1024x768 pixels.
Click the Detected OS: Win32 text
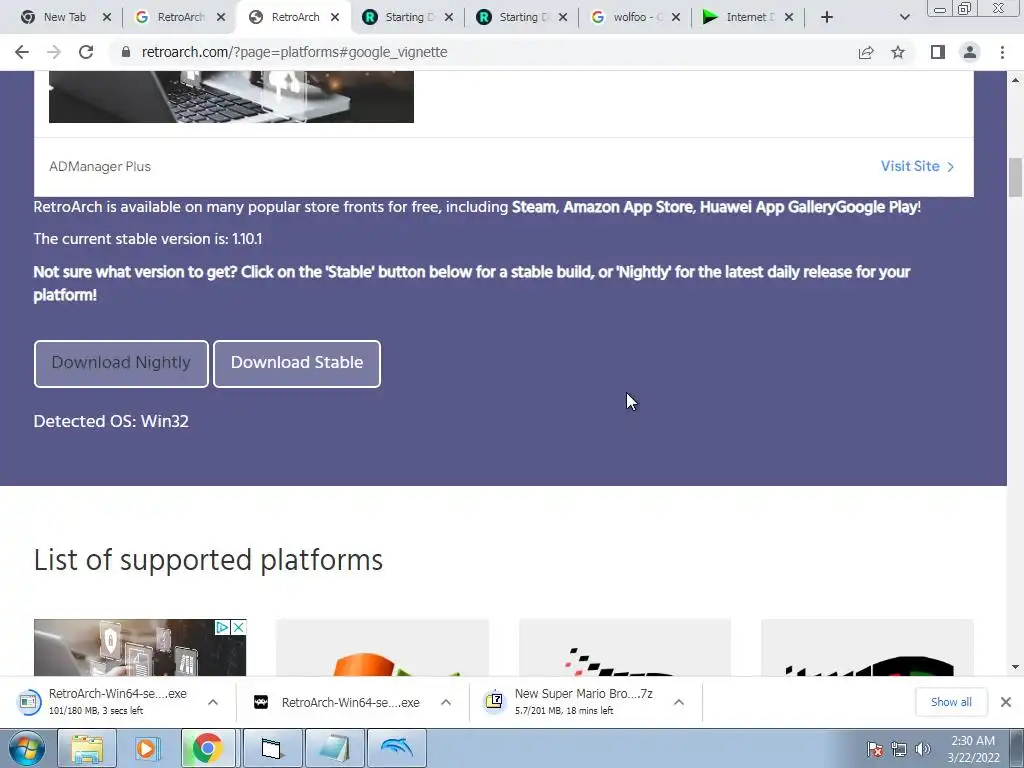111,421
